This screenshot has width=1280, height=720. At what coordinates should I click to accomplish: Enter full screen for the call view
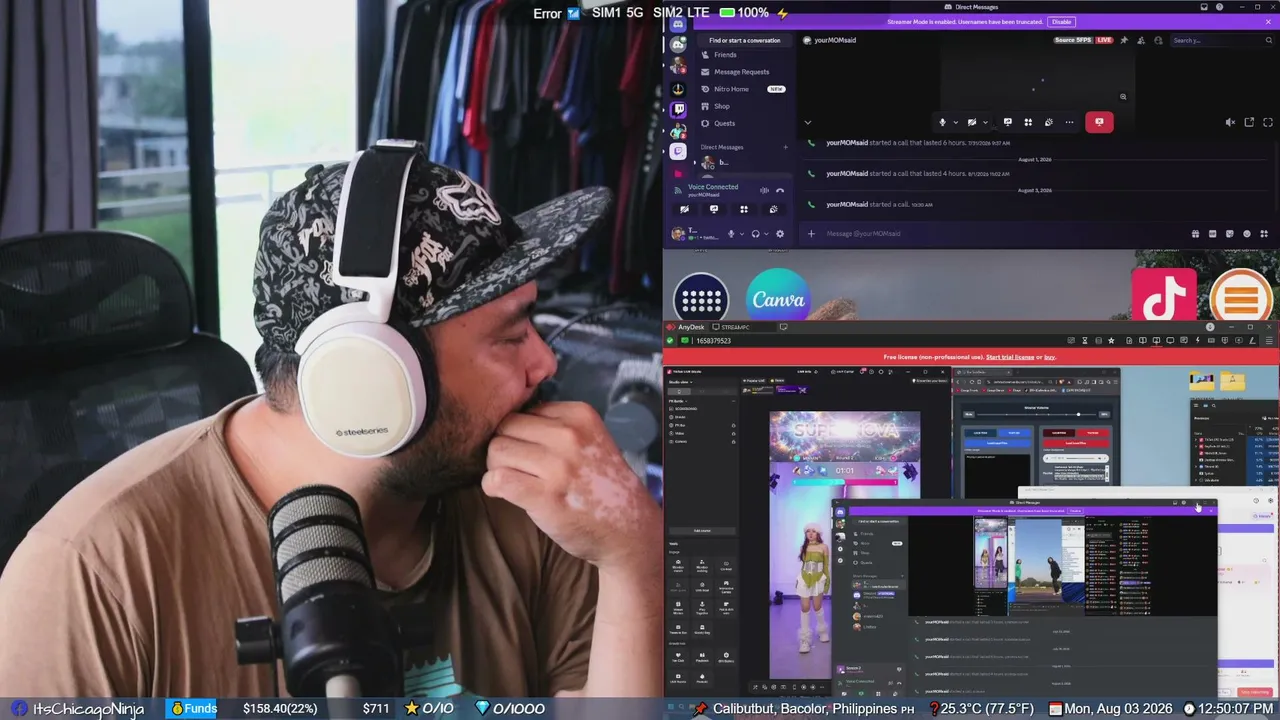1267,122
